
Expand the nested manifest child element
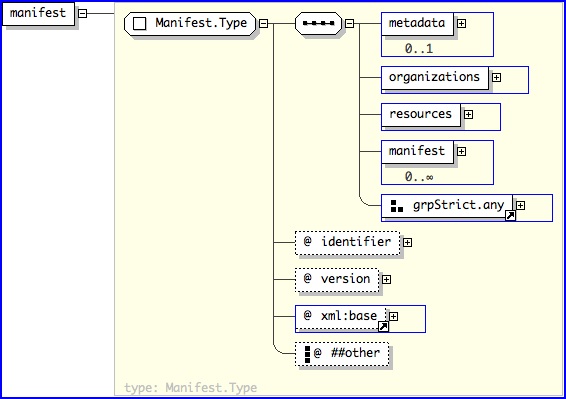(461, 151)
